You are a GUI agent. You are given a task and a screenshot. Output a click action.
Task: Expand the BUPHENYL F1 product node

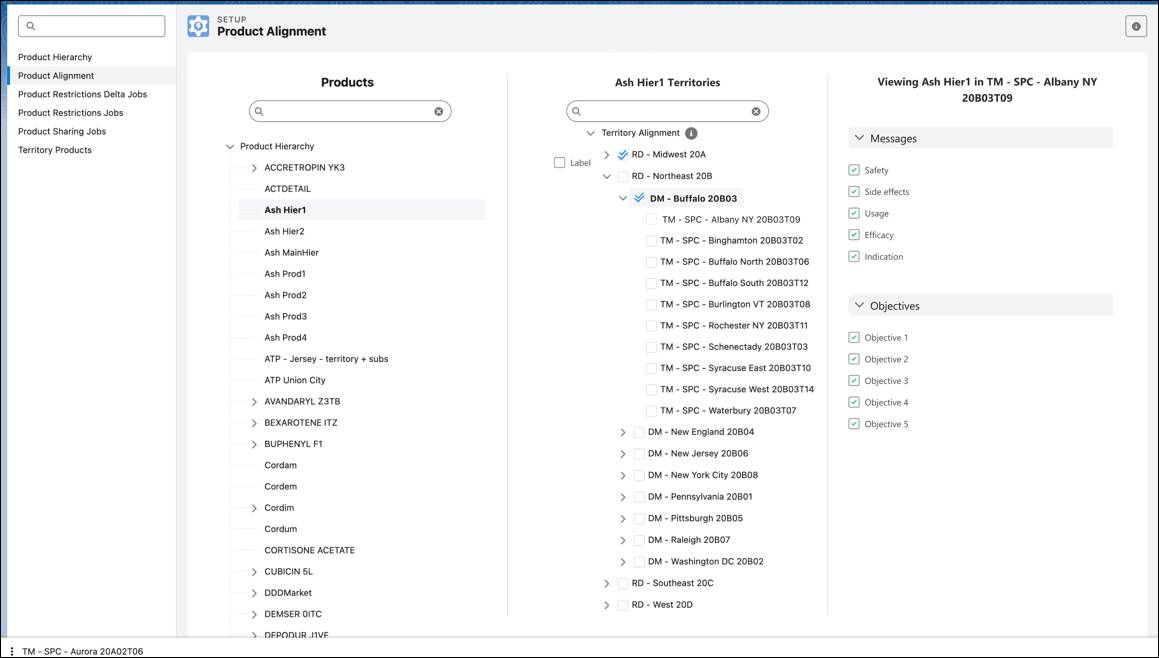coord(254,444)
